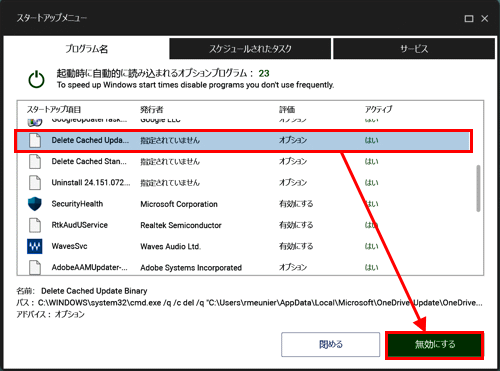
Task: Click publisher Waves Audio Ltd.
Action: (x=170, y=246)
